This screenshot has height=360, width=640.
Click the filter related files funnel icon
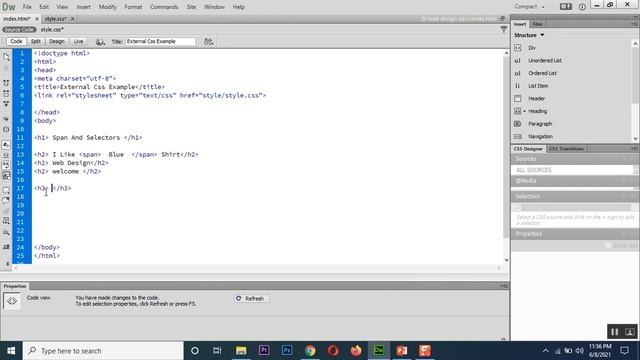point(504,29)
